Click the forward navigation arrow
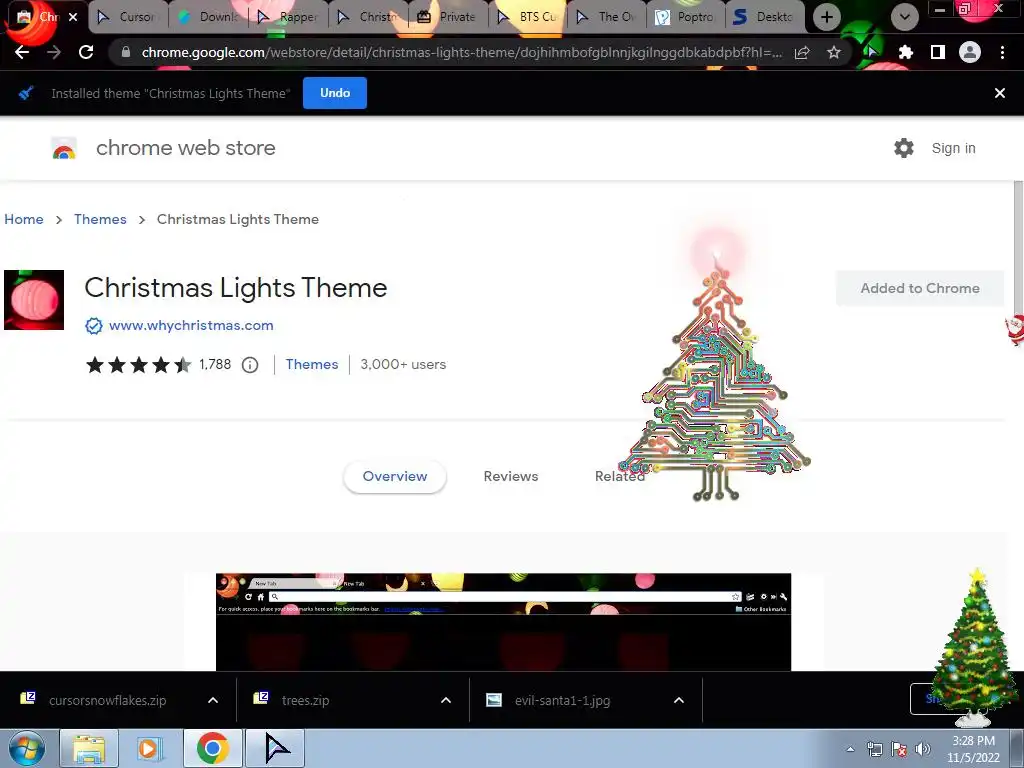The width and height of the screenshot is (1024, 768). (x=54, y=52)
